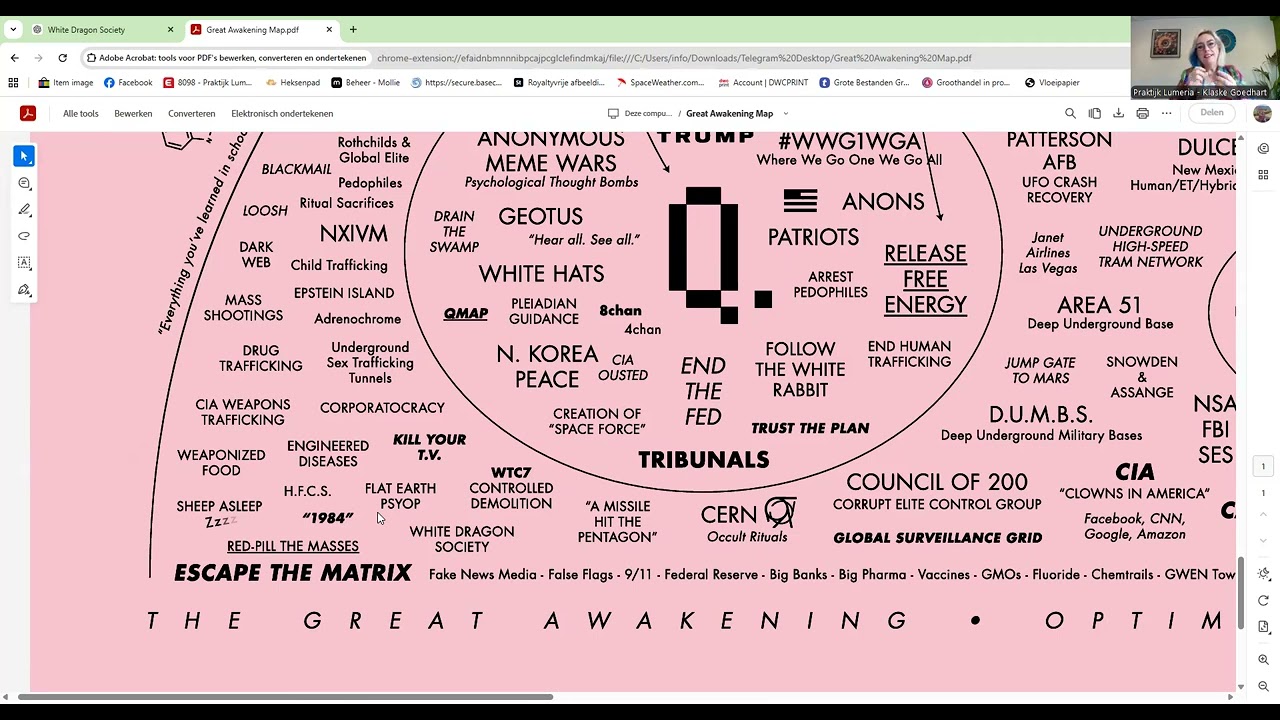The height and width of the screenshot is (720, 1280).
Task: Rotate the page with the rotate icon
Action: click(x=1263, y=601)
